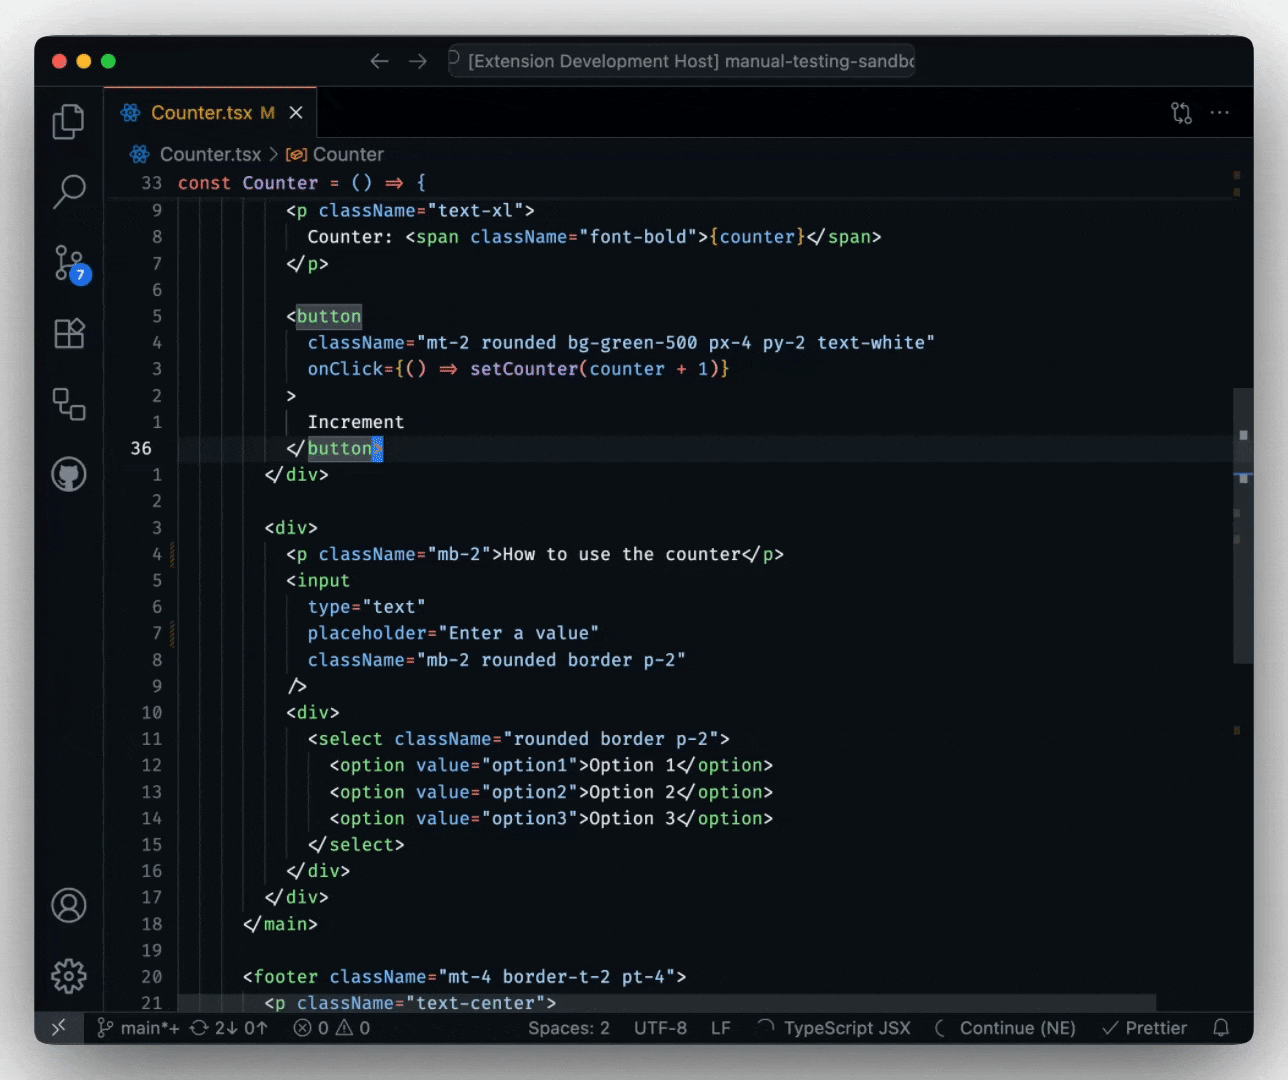Open the notifications bell
This screenshot has width=1288, height=1080.
click(x=1220, y=1028)
